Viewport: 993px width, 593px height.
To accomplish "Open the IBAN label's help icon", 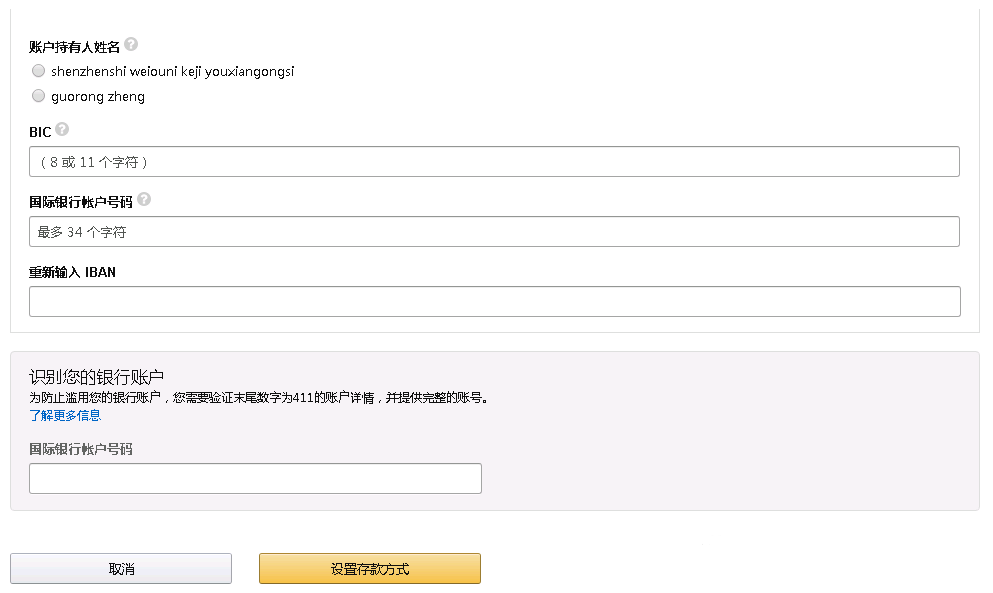I will [145, 199].
